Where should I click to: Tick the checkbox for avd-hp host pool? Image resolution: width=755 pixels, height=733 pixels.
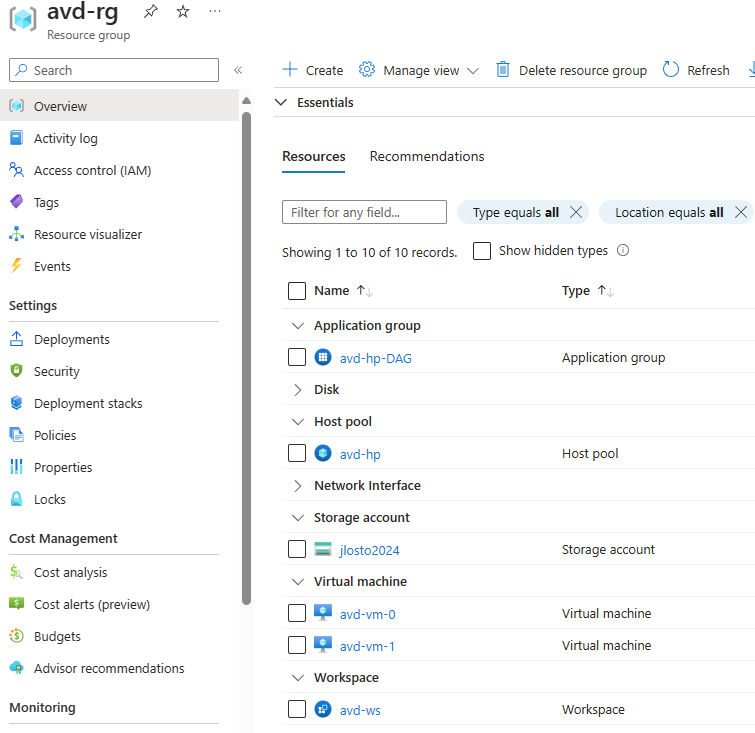click(297, 453)
